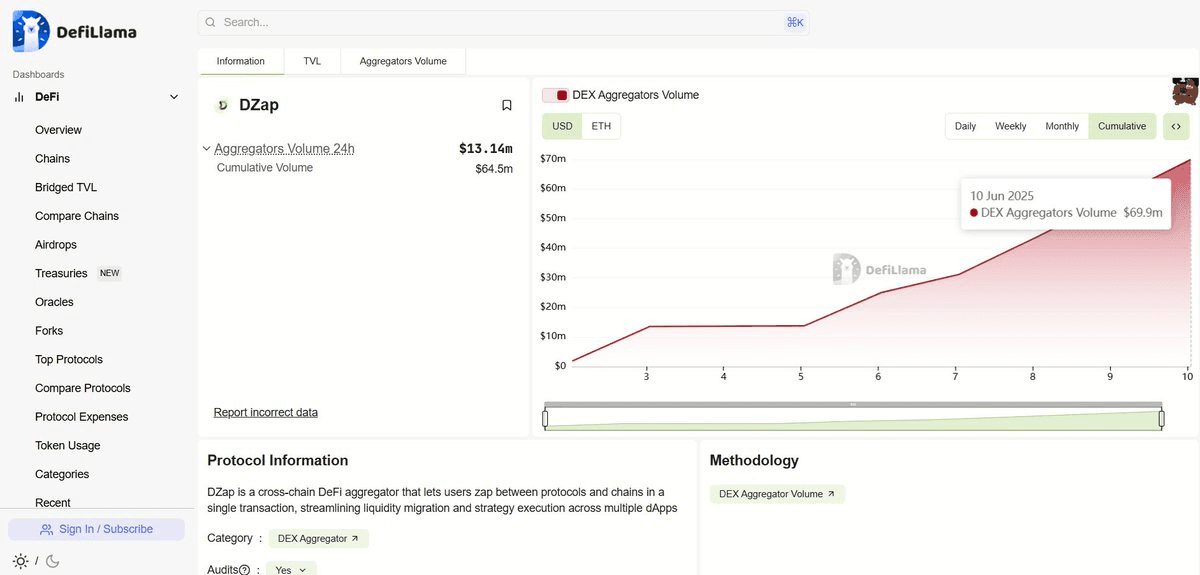
Task: Set chart interval to Monthly
Action: [1062, 126]
